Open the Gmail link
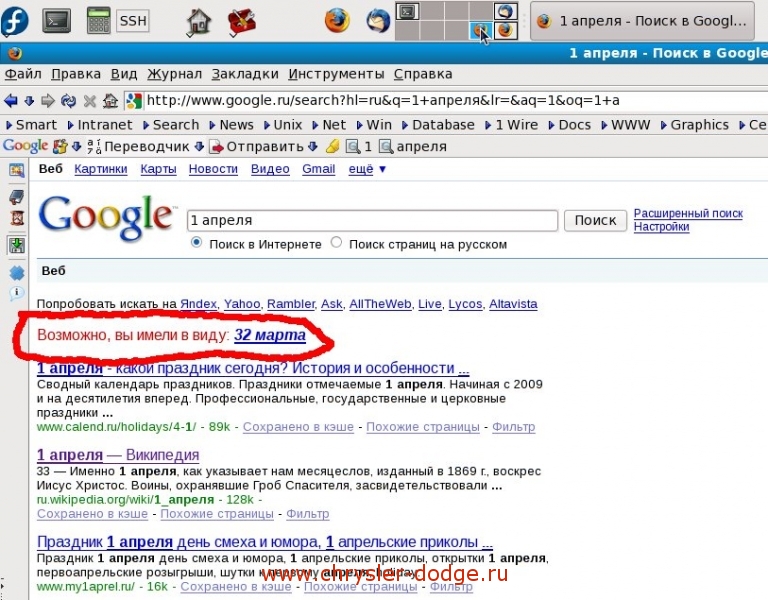 (318, 169)
